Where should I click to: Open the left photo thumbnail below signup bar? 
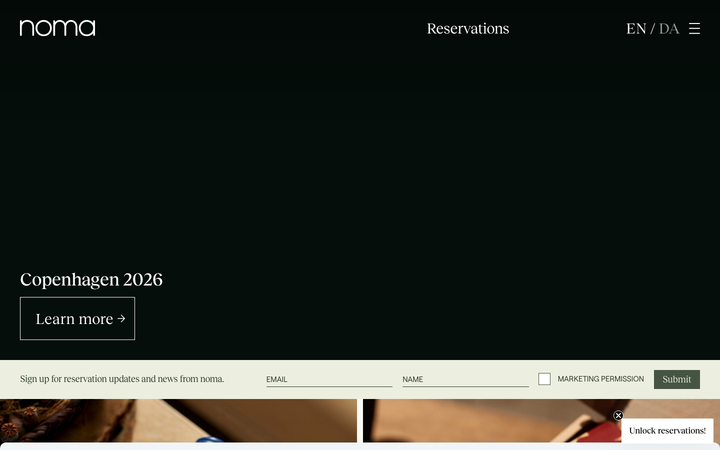pyautogui.click(x=178, y=421)
